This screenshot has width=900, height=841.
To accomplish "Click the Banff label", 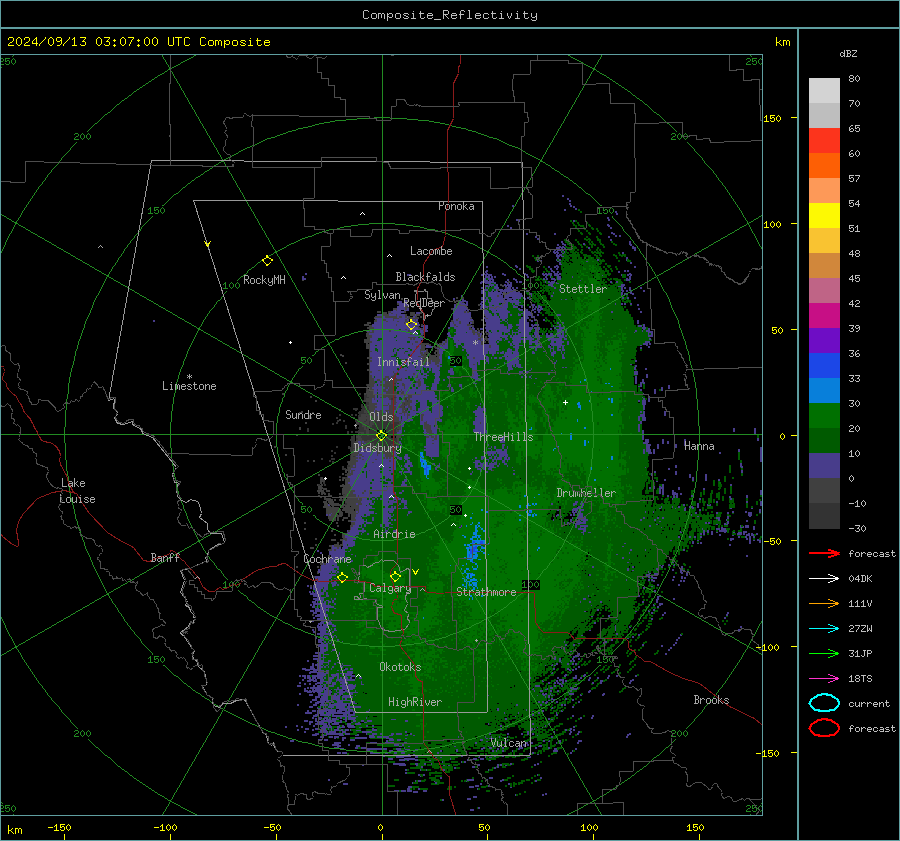I will [165, 558].
